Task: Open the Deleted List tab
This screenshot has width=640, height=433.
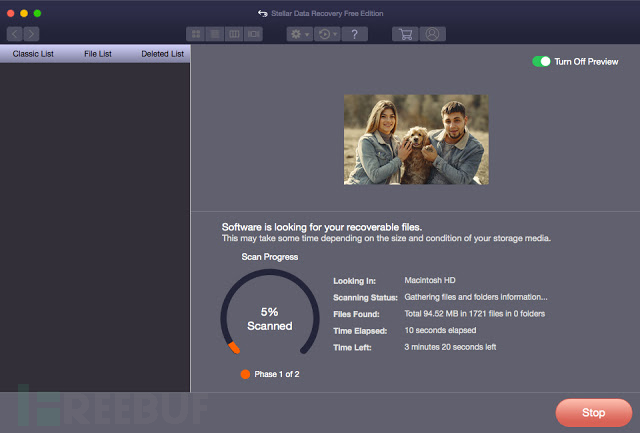Action: click(162, 54)
